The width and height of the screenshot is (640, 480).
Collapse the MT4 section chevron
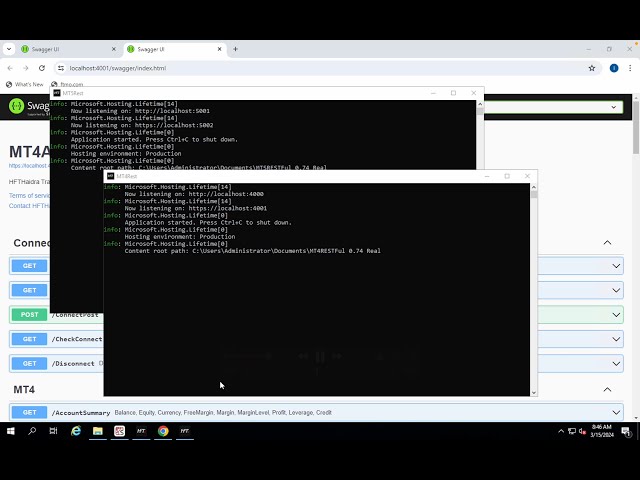coord(607,389)
